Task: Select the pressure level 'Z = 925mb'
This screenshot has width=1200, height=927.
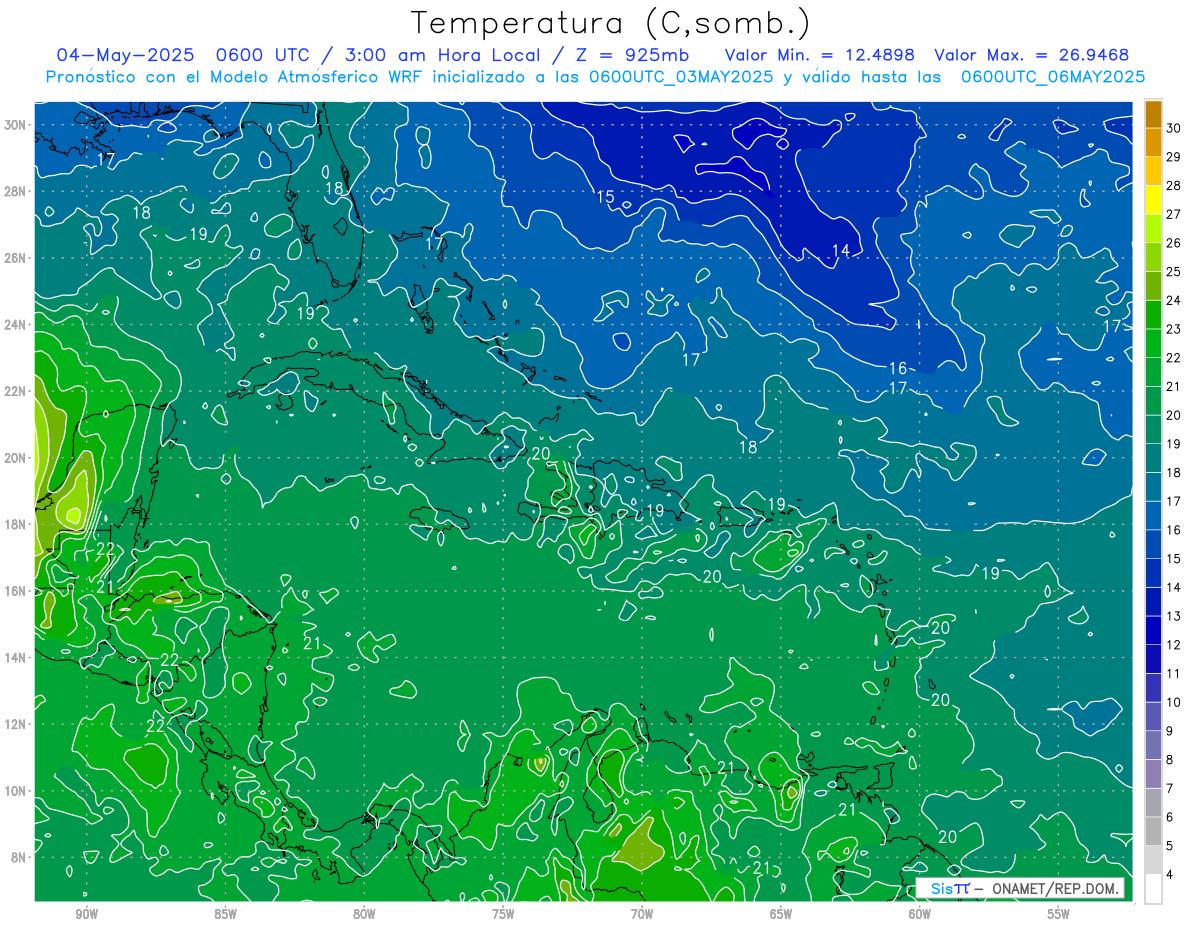Action: pos(631,55)
